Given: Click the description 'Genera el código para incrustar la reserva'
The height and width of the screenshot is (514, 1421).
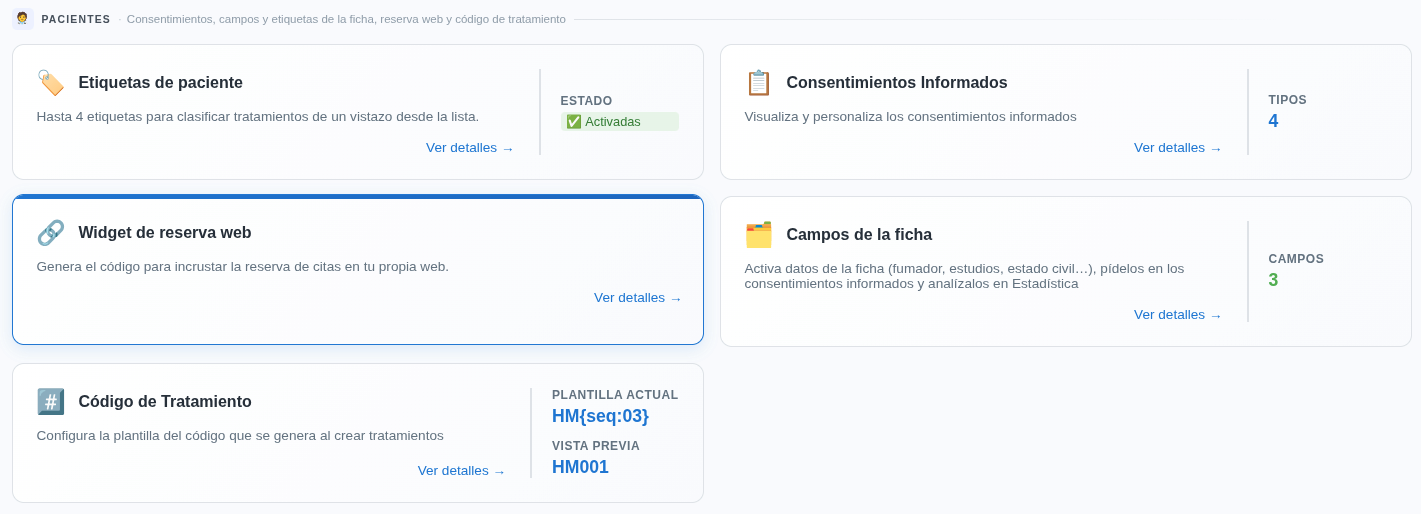Looking at the screenshot, I should click(x=243, y=267).
